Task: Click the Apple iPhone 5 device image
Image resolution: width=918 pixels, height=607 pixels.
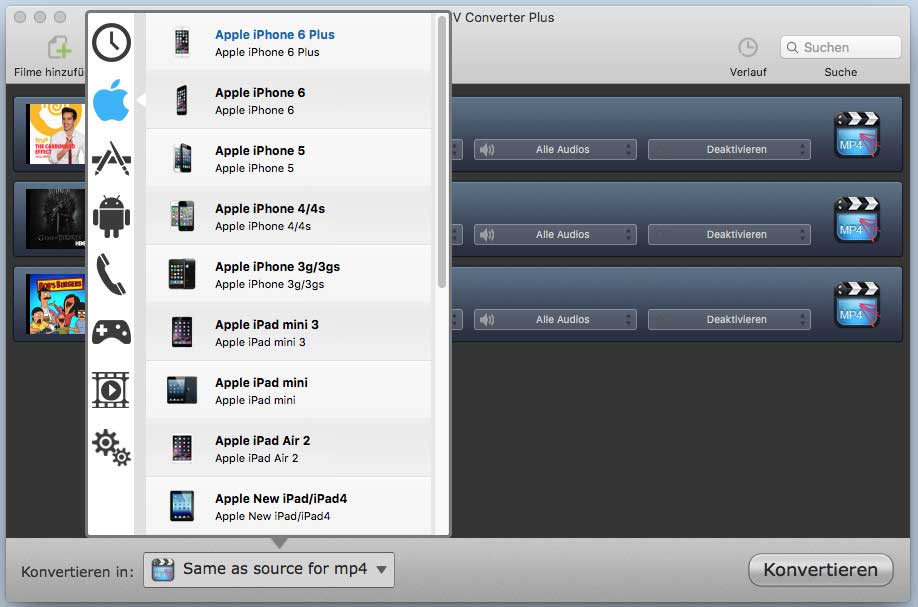Action: tap(182, 158)
